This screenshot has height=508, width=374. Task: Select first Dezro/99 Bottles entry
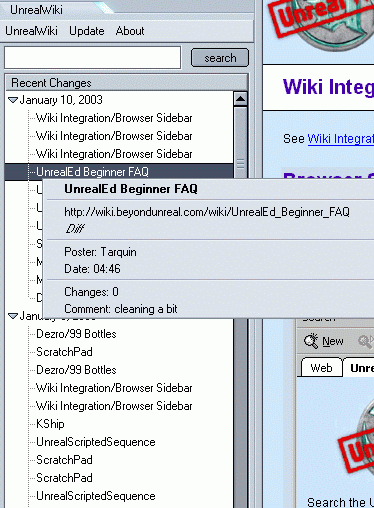(x=76, y=334)
